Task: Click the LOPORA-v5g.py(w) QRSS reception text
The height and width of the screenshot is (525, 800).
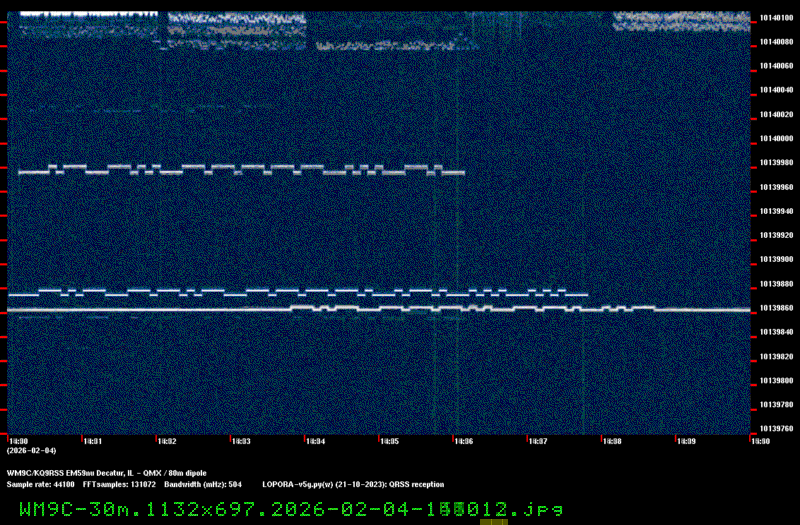Action: point(353,485)
